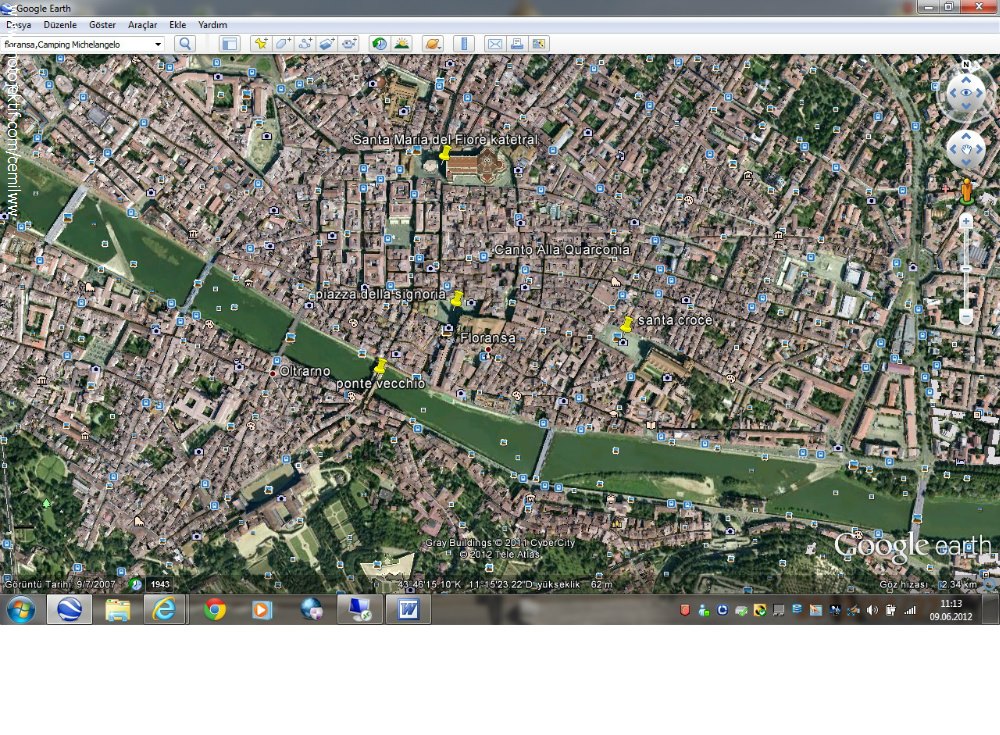This screenshot has width=1000, height=735.
Task: Add a polygon with the toolbar
Action: click(283, 43)
